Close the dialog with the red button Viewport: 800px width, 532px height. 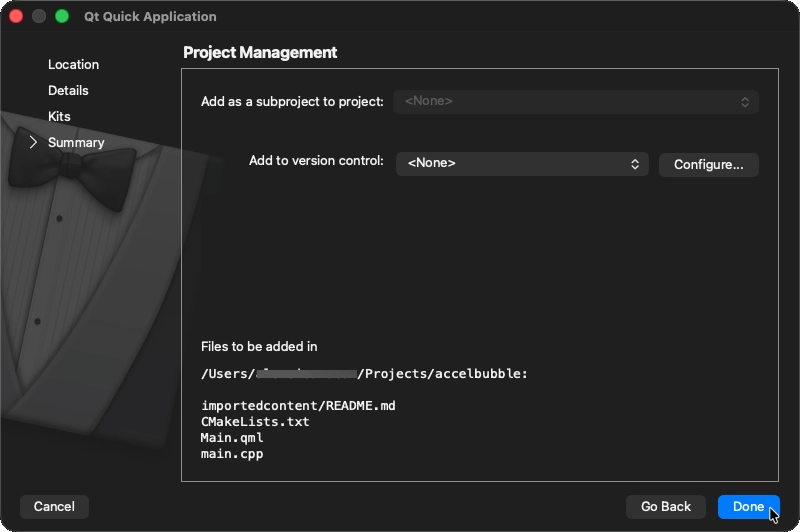point(16,16)
